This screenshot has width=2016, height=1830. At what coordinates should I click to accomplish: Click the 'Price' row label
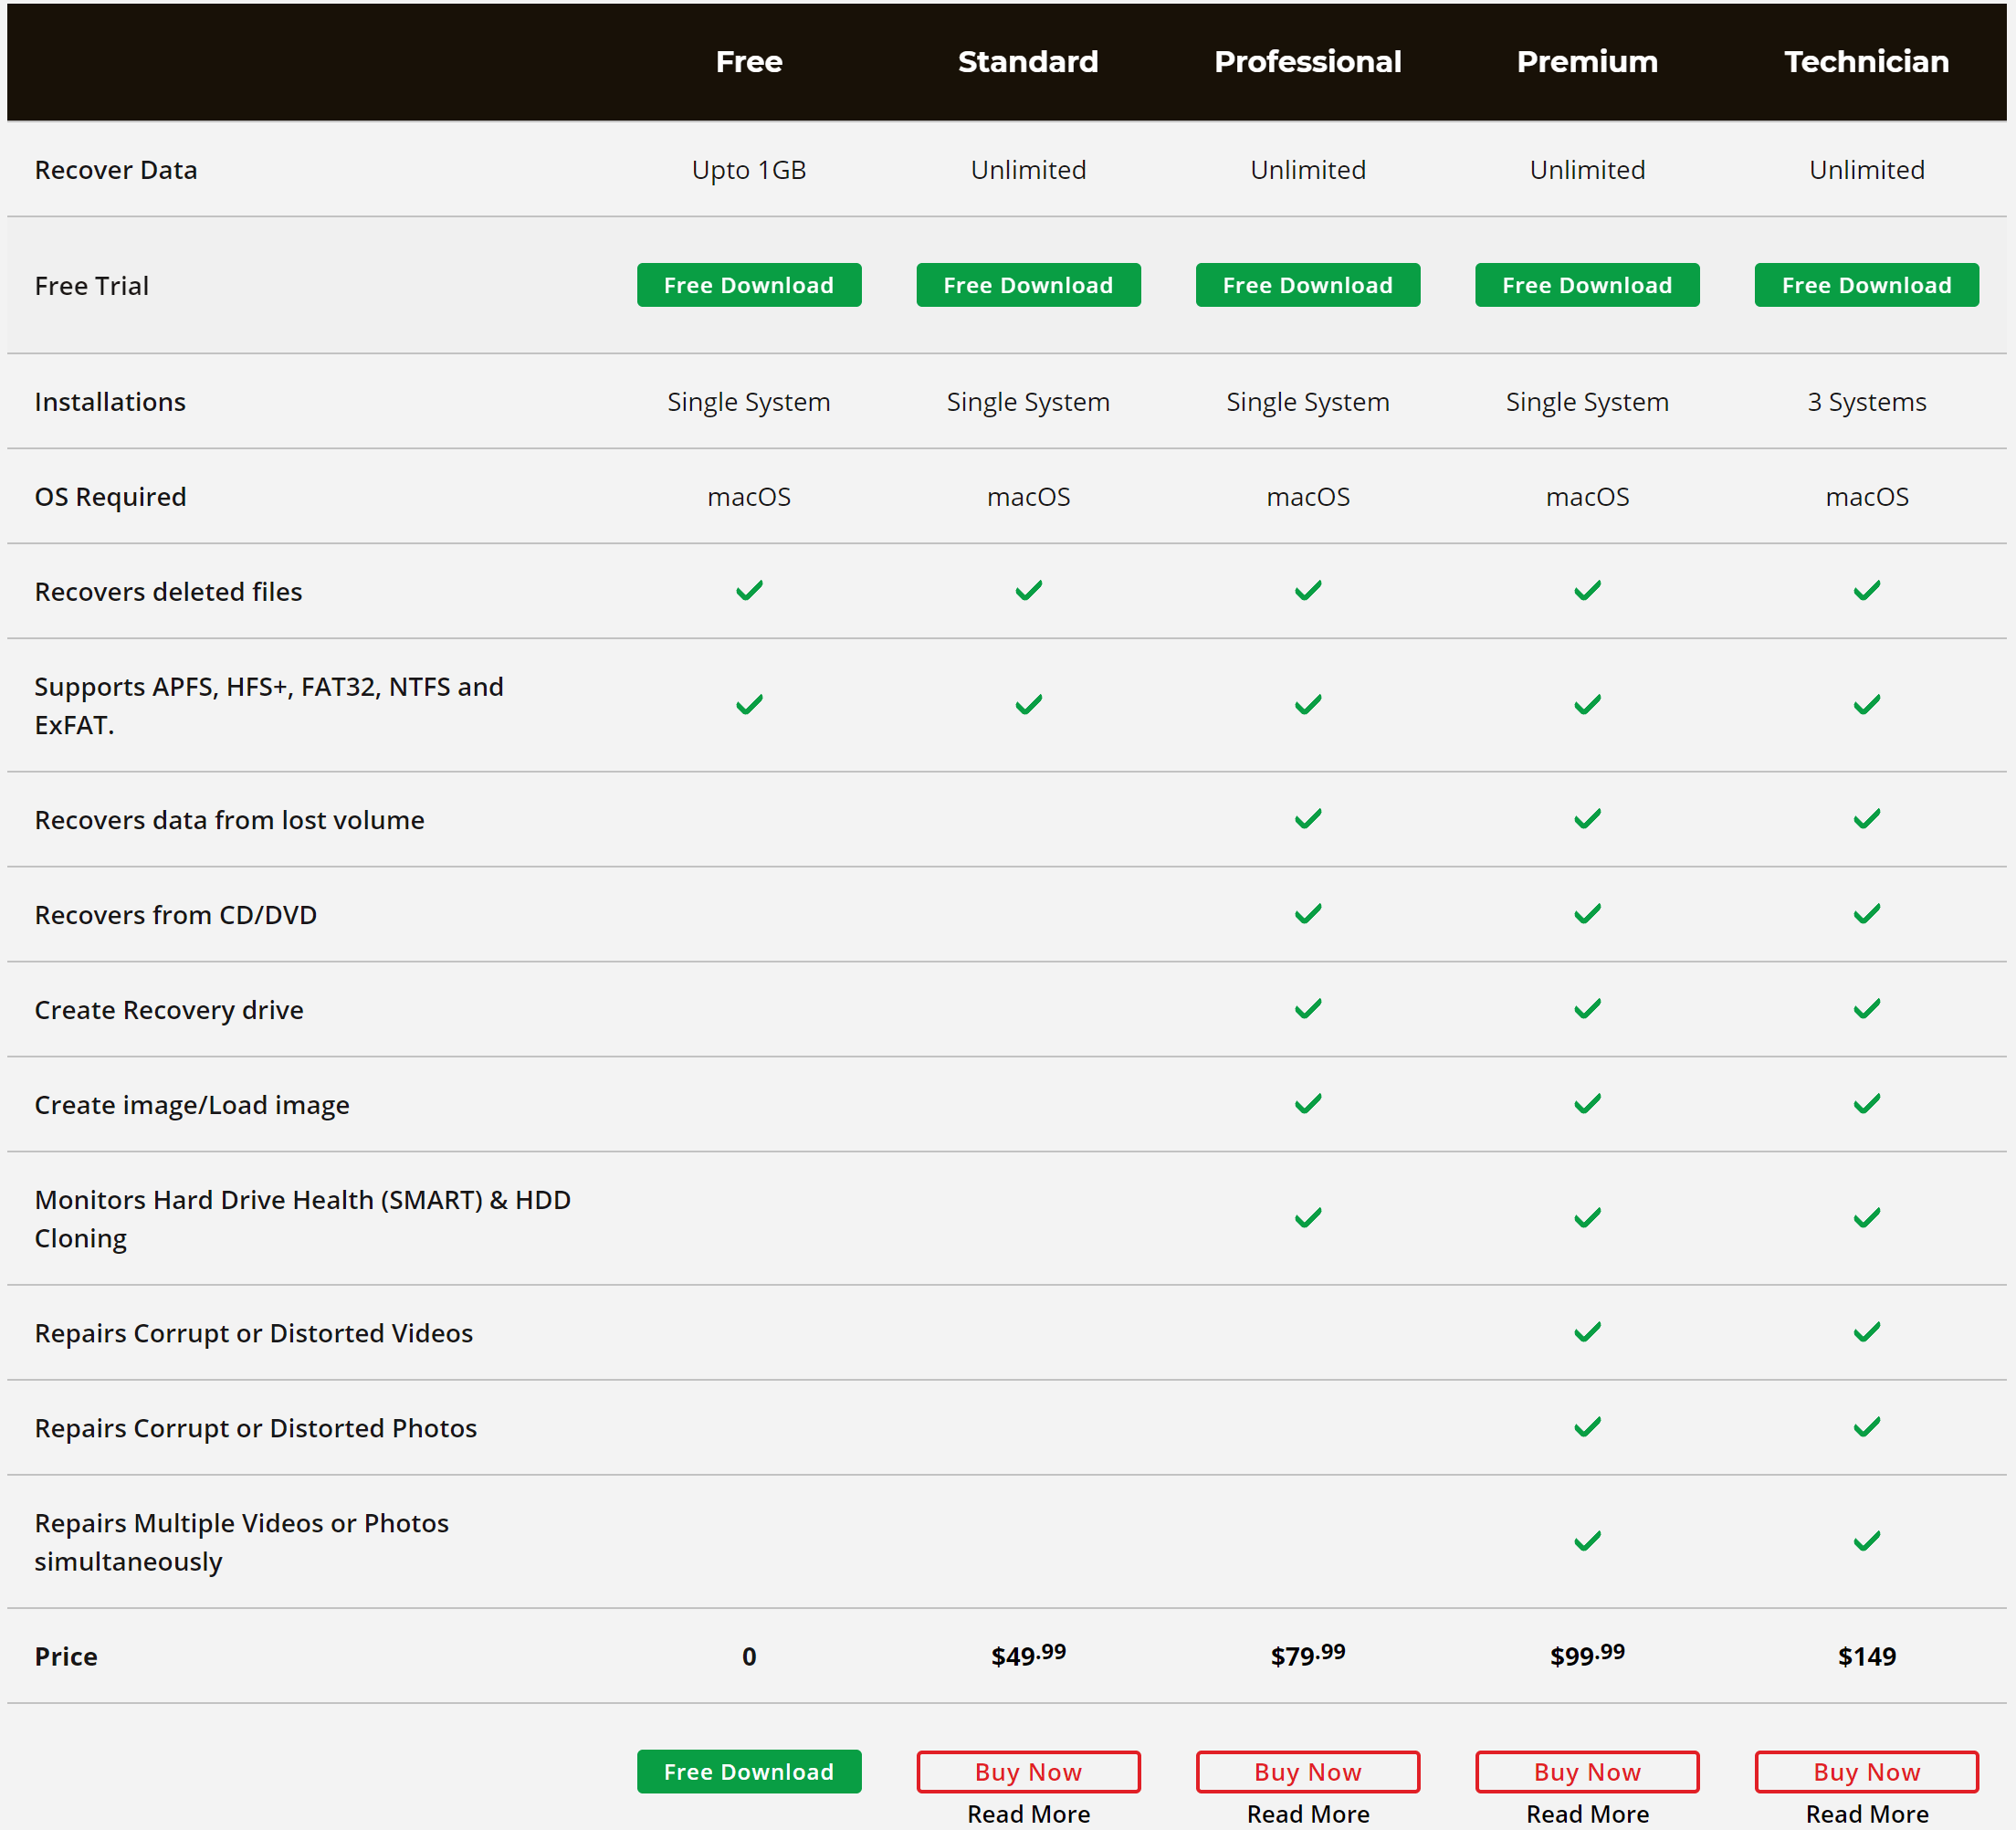pos(66,1656)
